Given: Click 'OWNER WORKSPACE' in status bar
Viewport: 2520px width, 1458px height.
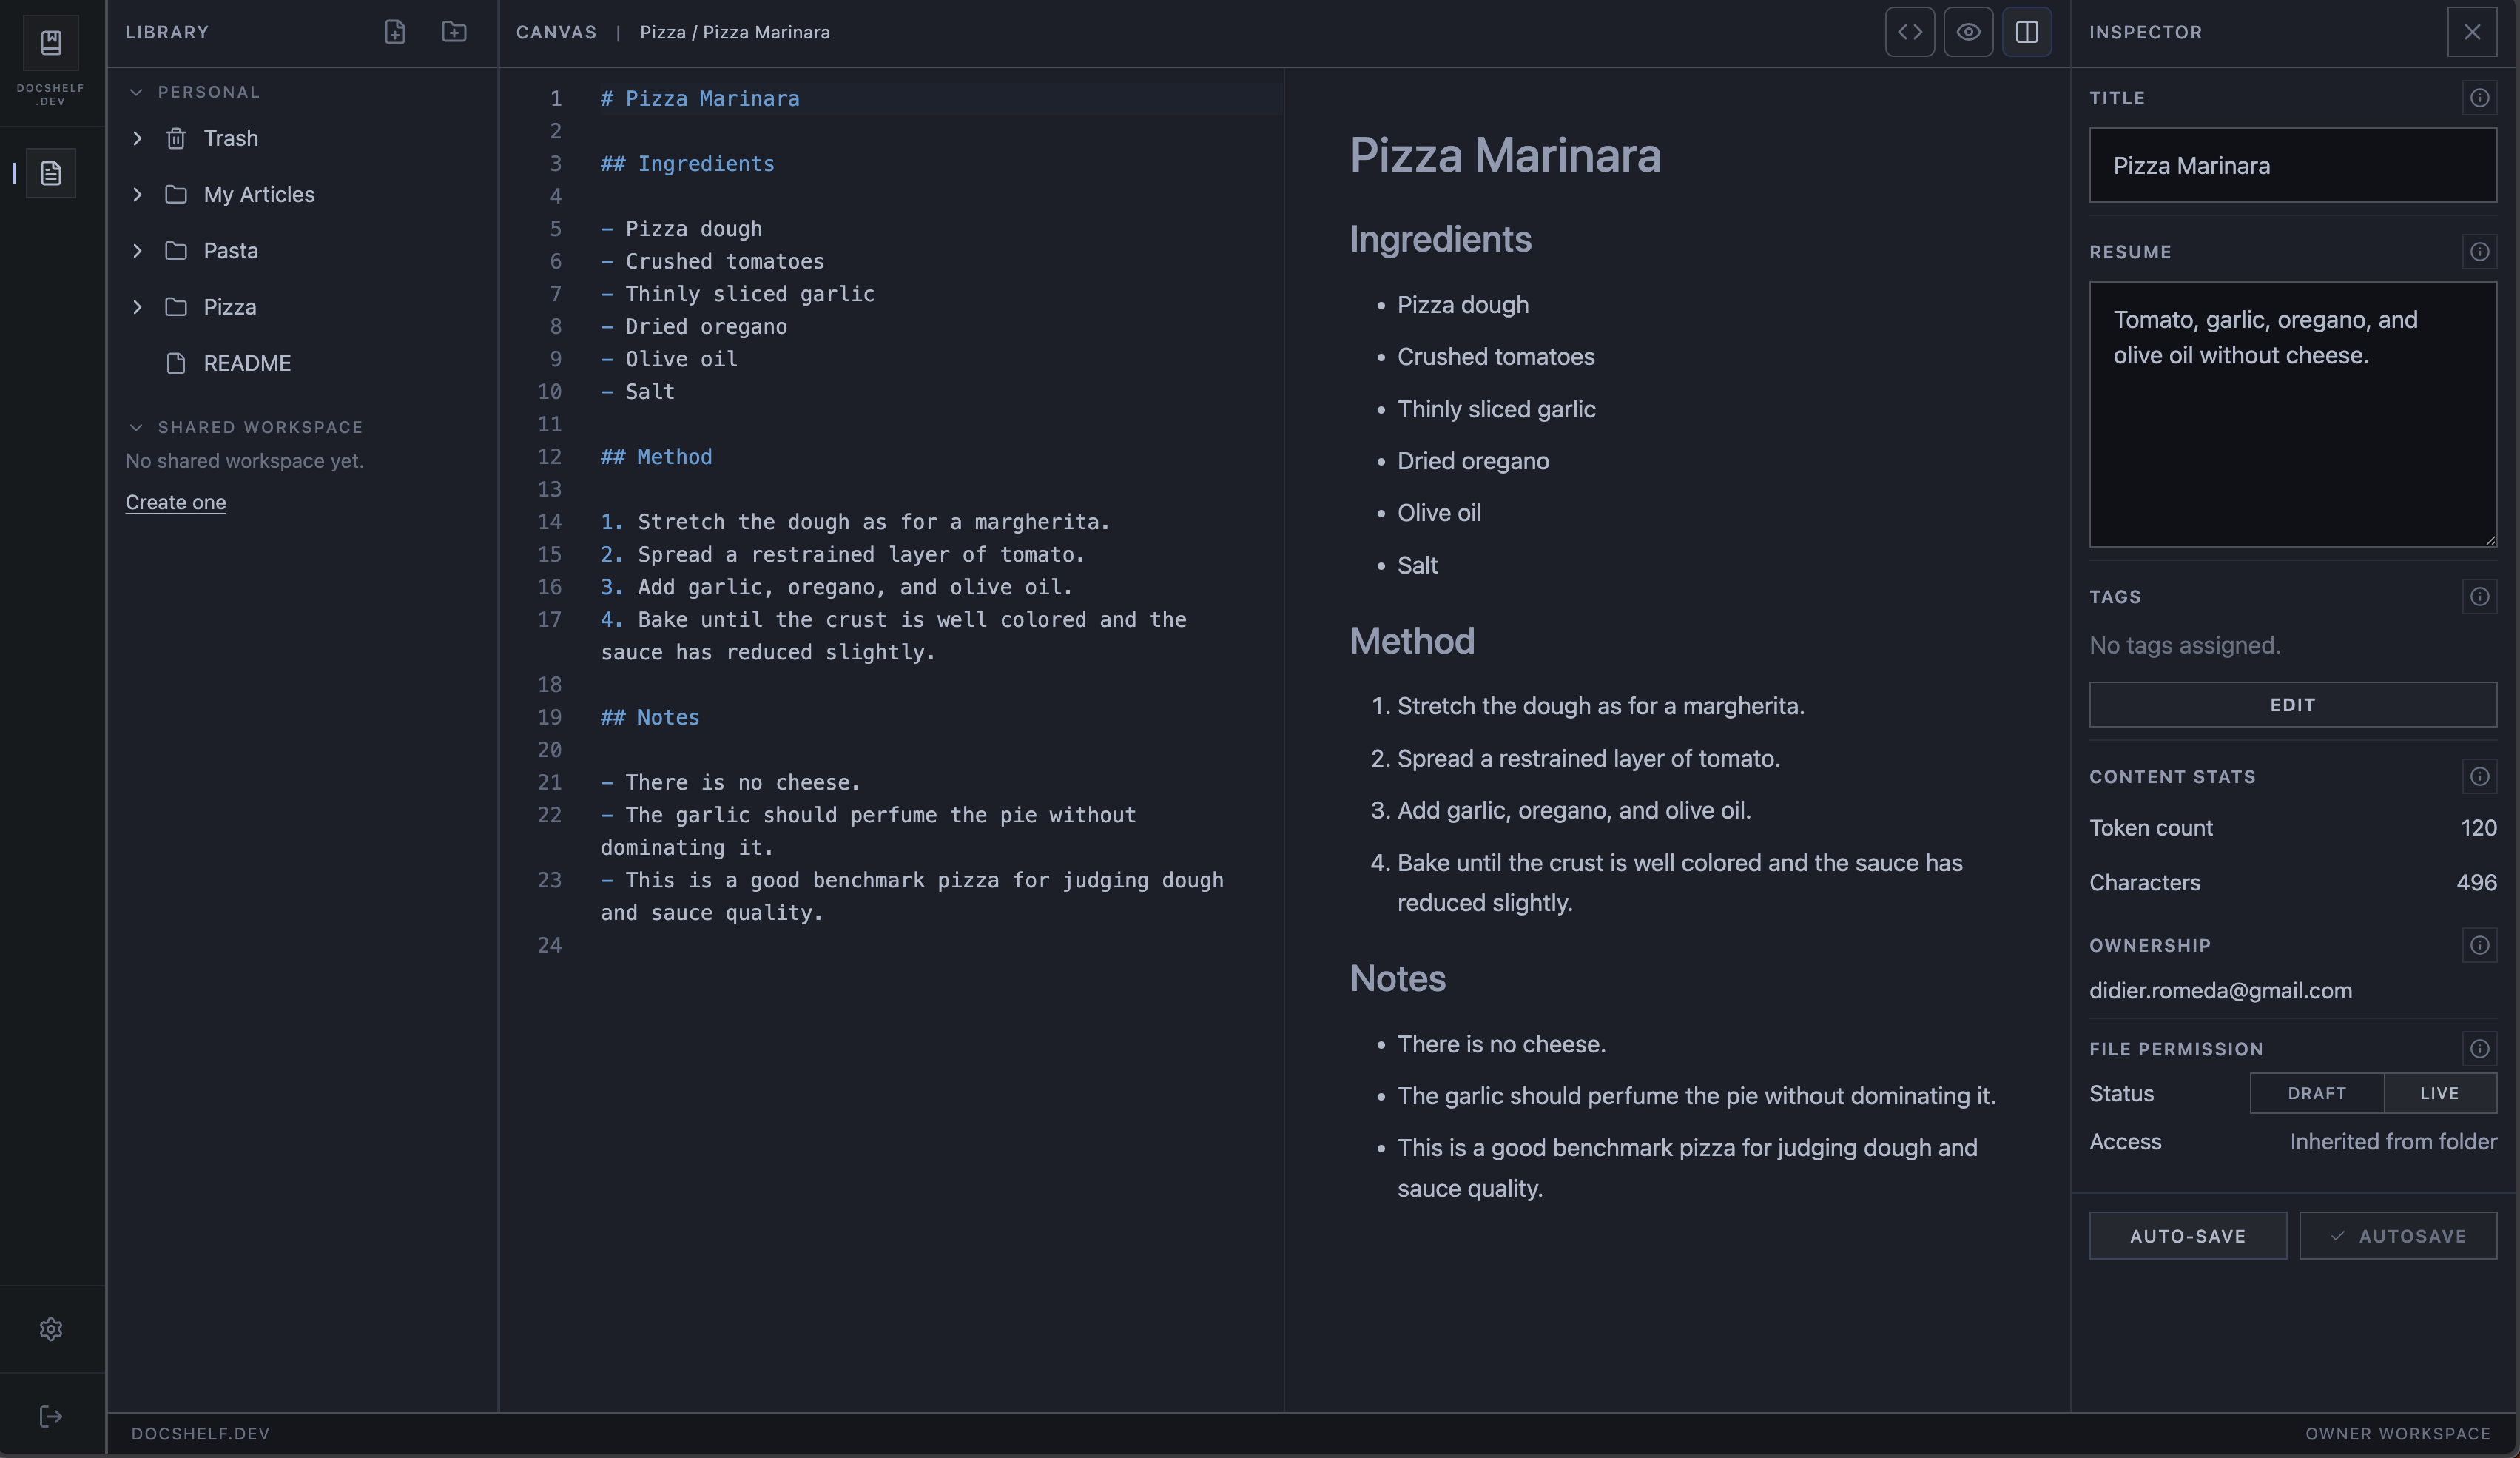Looking at the screenshot, I should [x=2397, y=1433].
